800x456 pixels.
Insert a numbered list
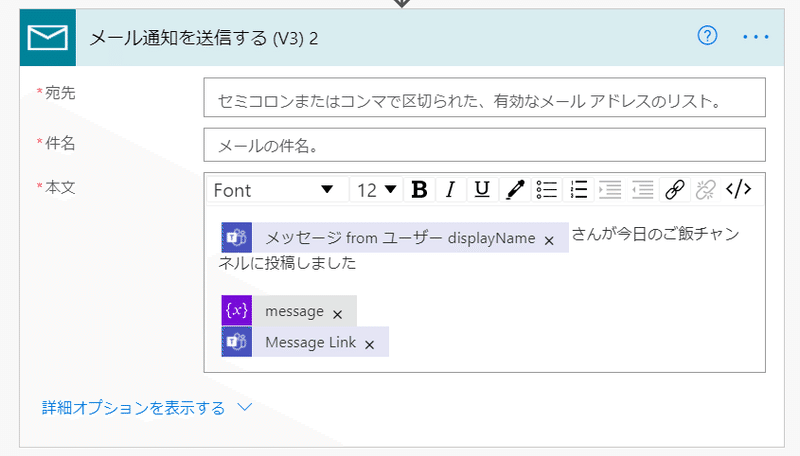coord(579,190)
